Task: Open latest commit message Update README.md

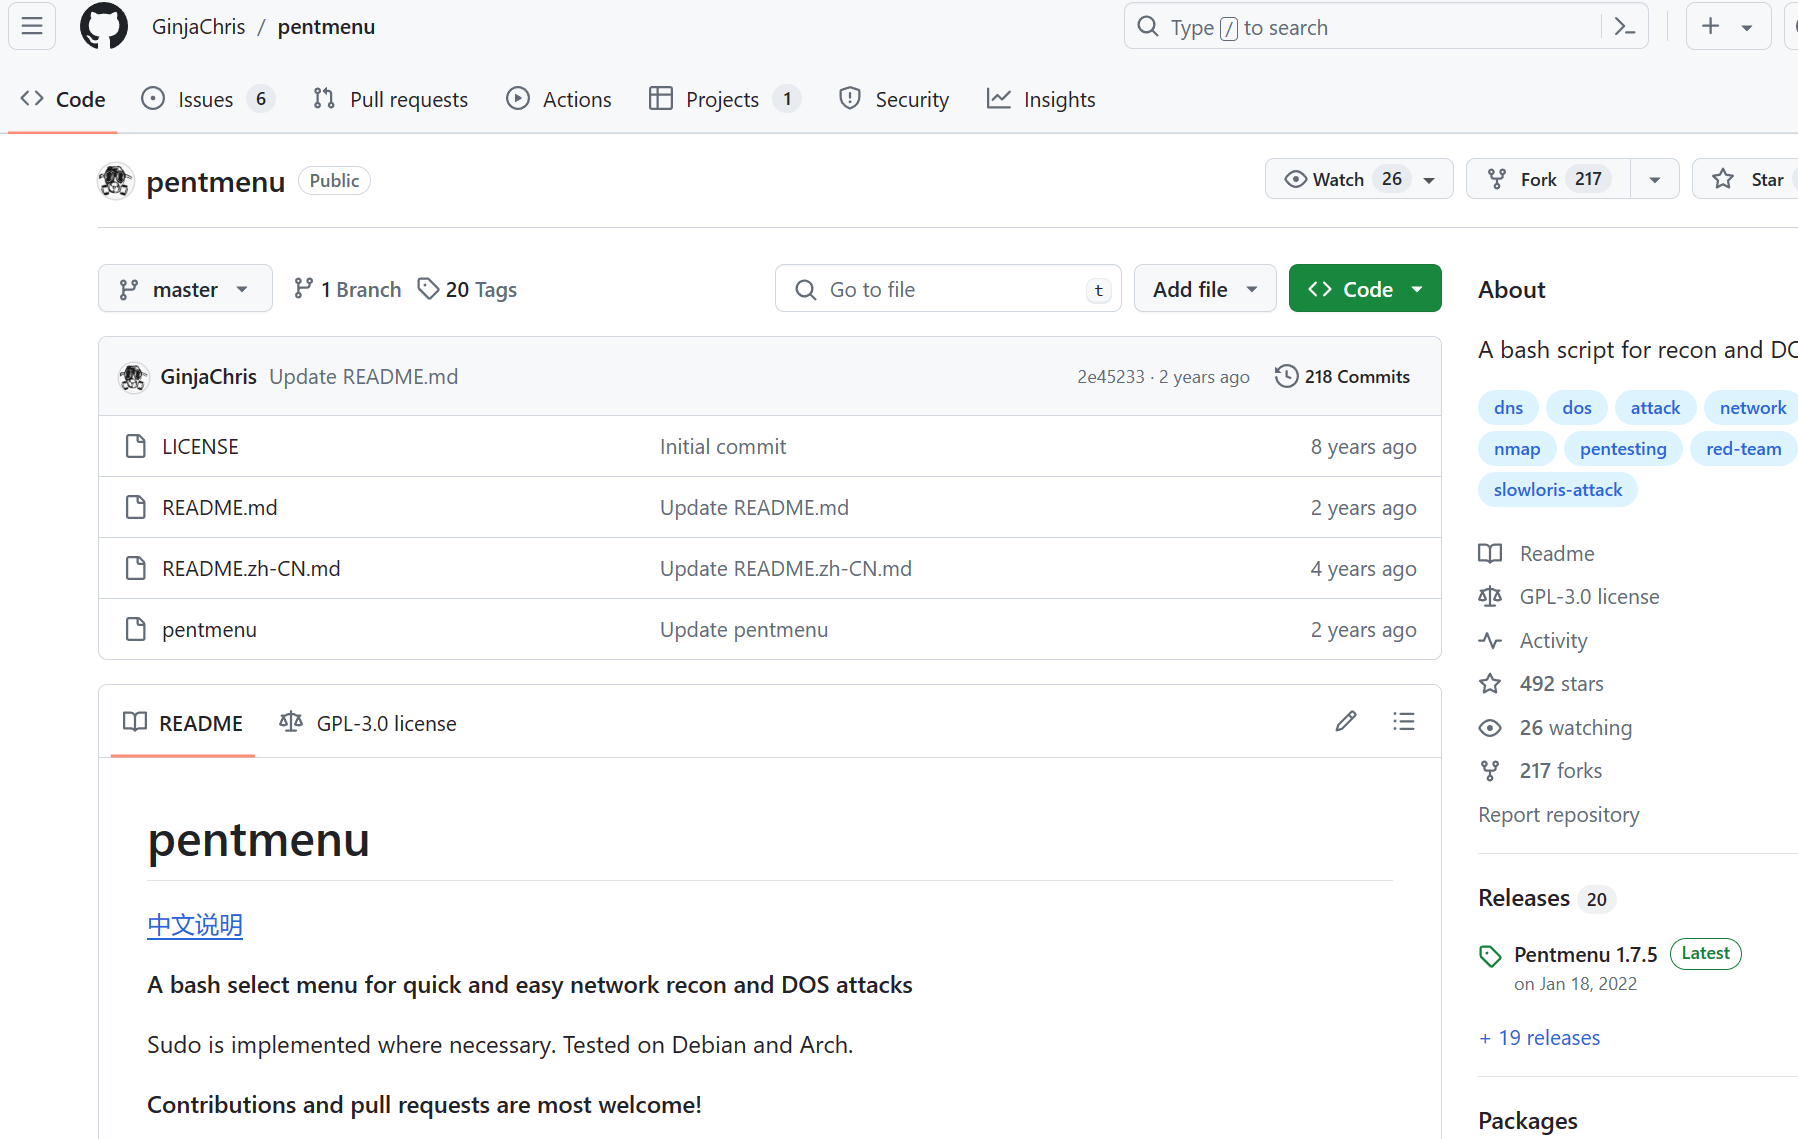Action: tap(364, 377)
